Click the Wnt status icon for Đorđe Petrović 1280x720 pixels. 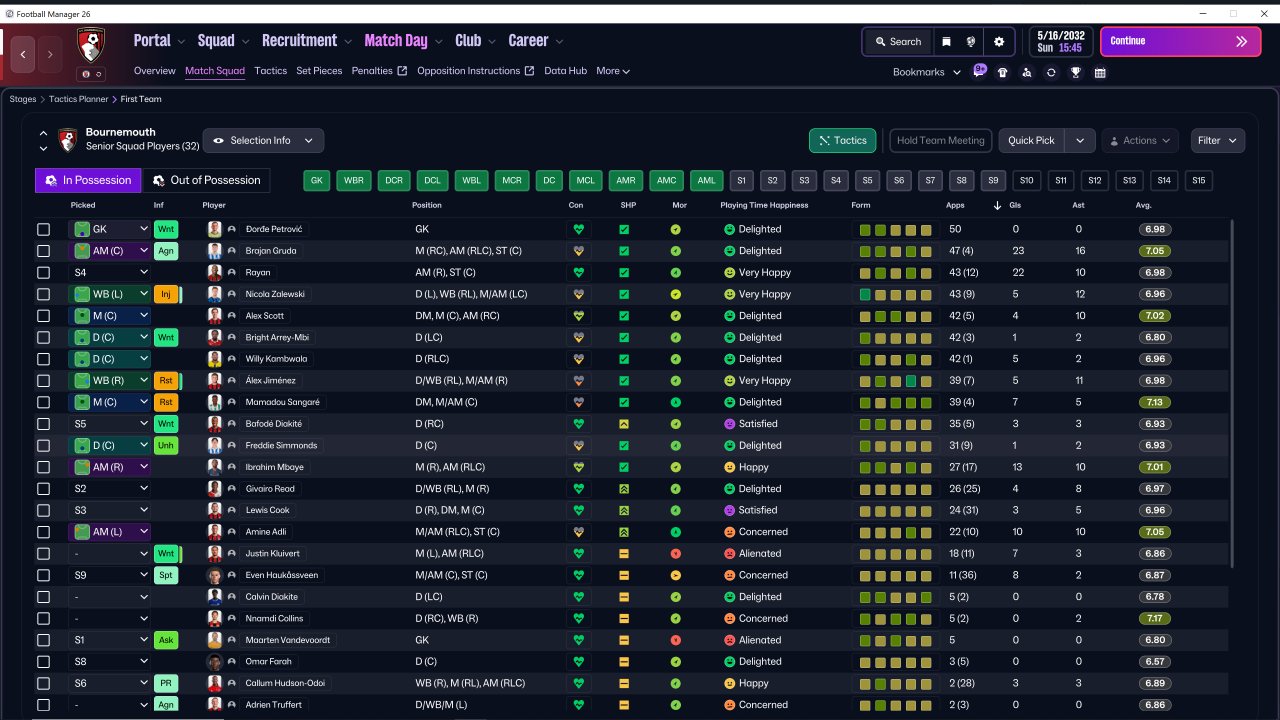pos(166,229)
